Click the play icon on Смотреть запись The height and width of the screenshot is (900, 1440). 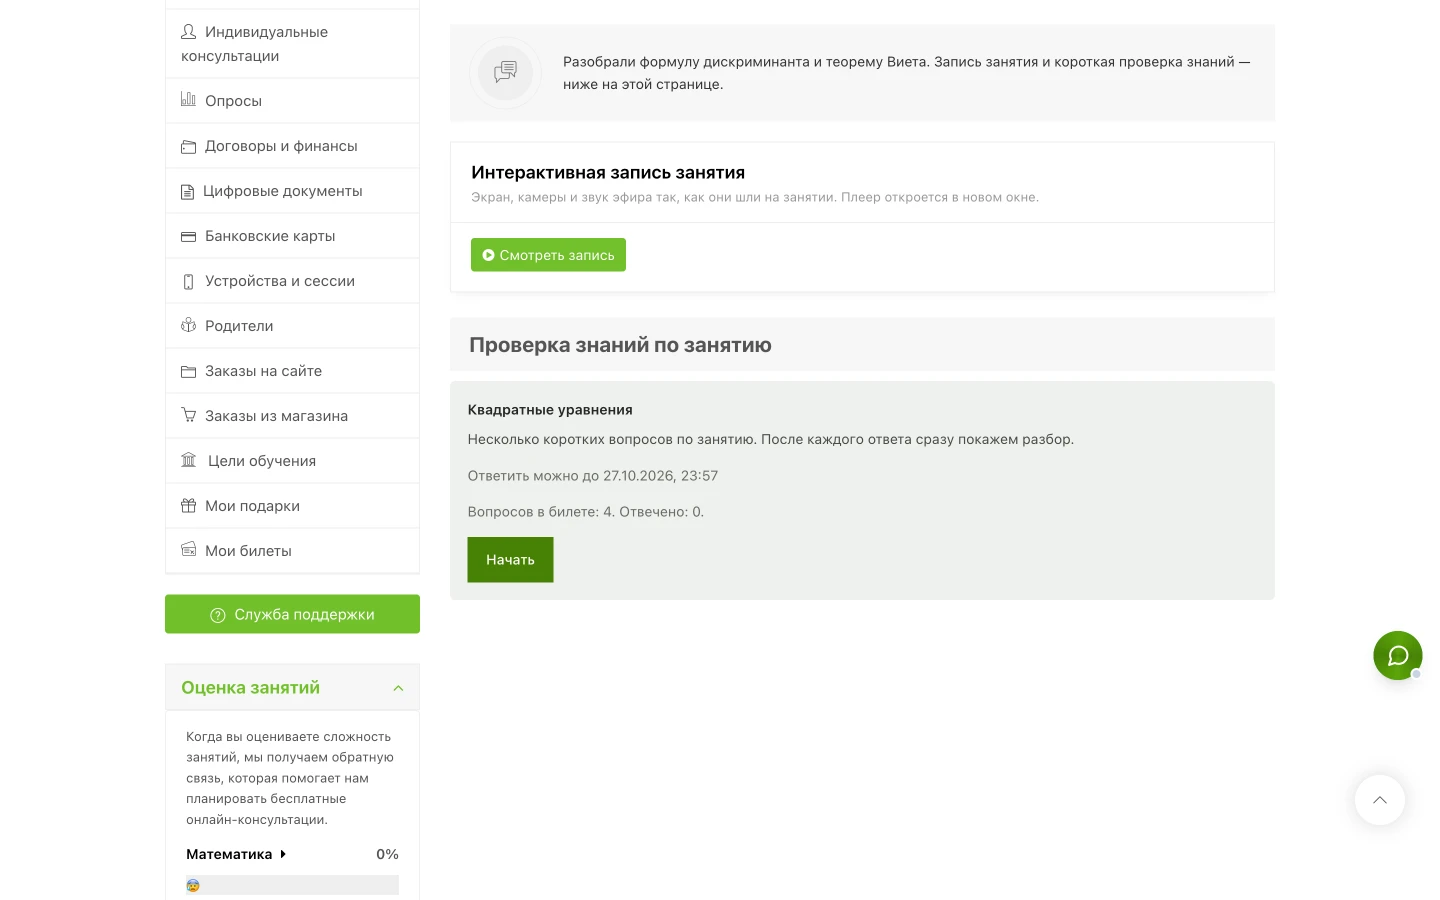489,255
